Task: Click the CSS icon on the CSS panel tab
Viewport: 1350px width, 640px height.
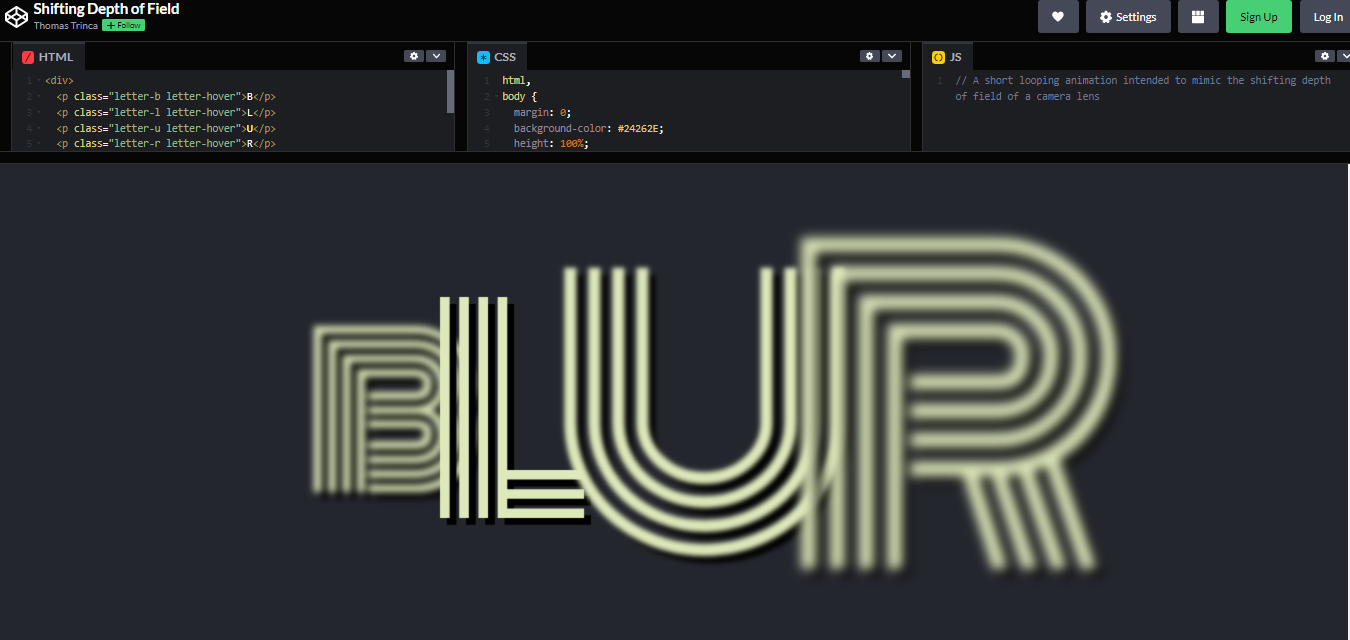Action: [x=483, y=56]
